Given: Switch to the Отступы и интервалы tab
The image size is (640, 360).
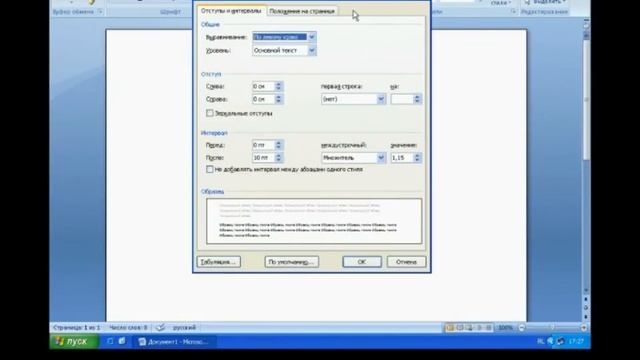Looking at the screenshot, I should click(x=231, y=11).
